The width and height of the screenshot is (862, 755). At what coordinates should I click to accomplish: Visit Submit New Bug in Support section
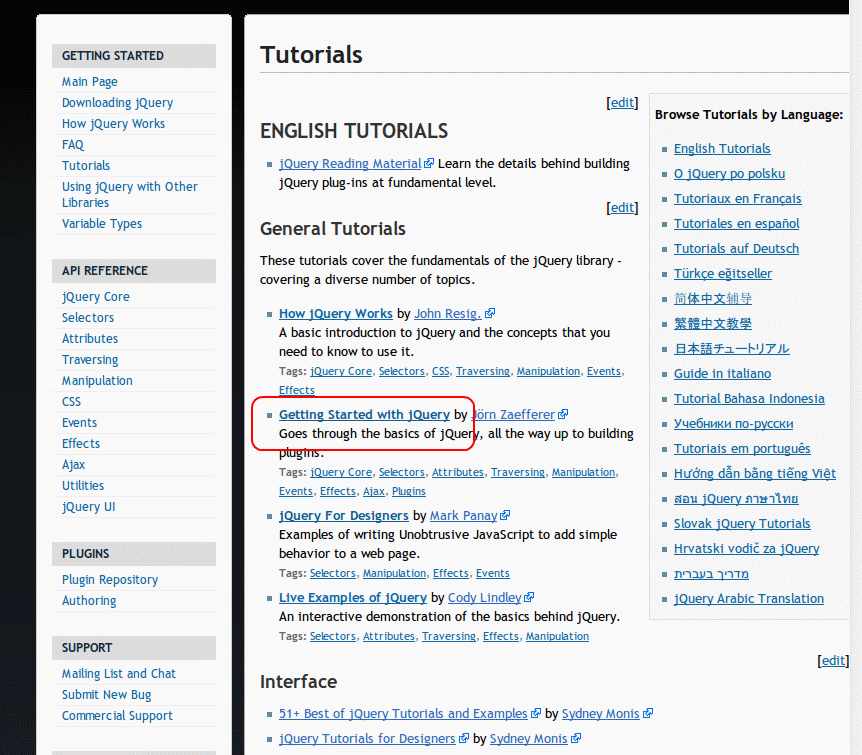[107, 695]
